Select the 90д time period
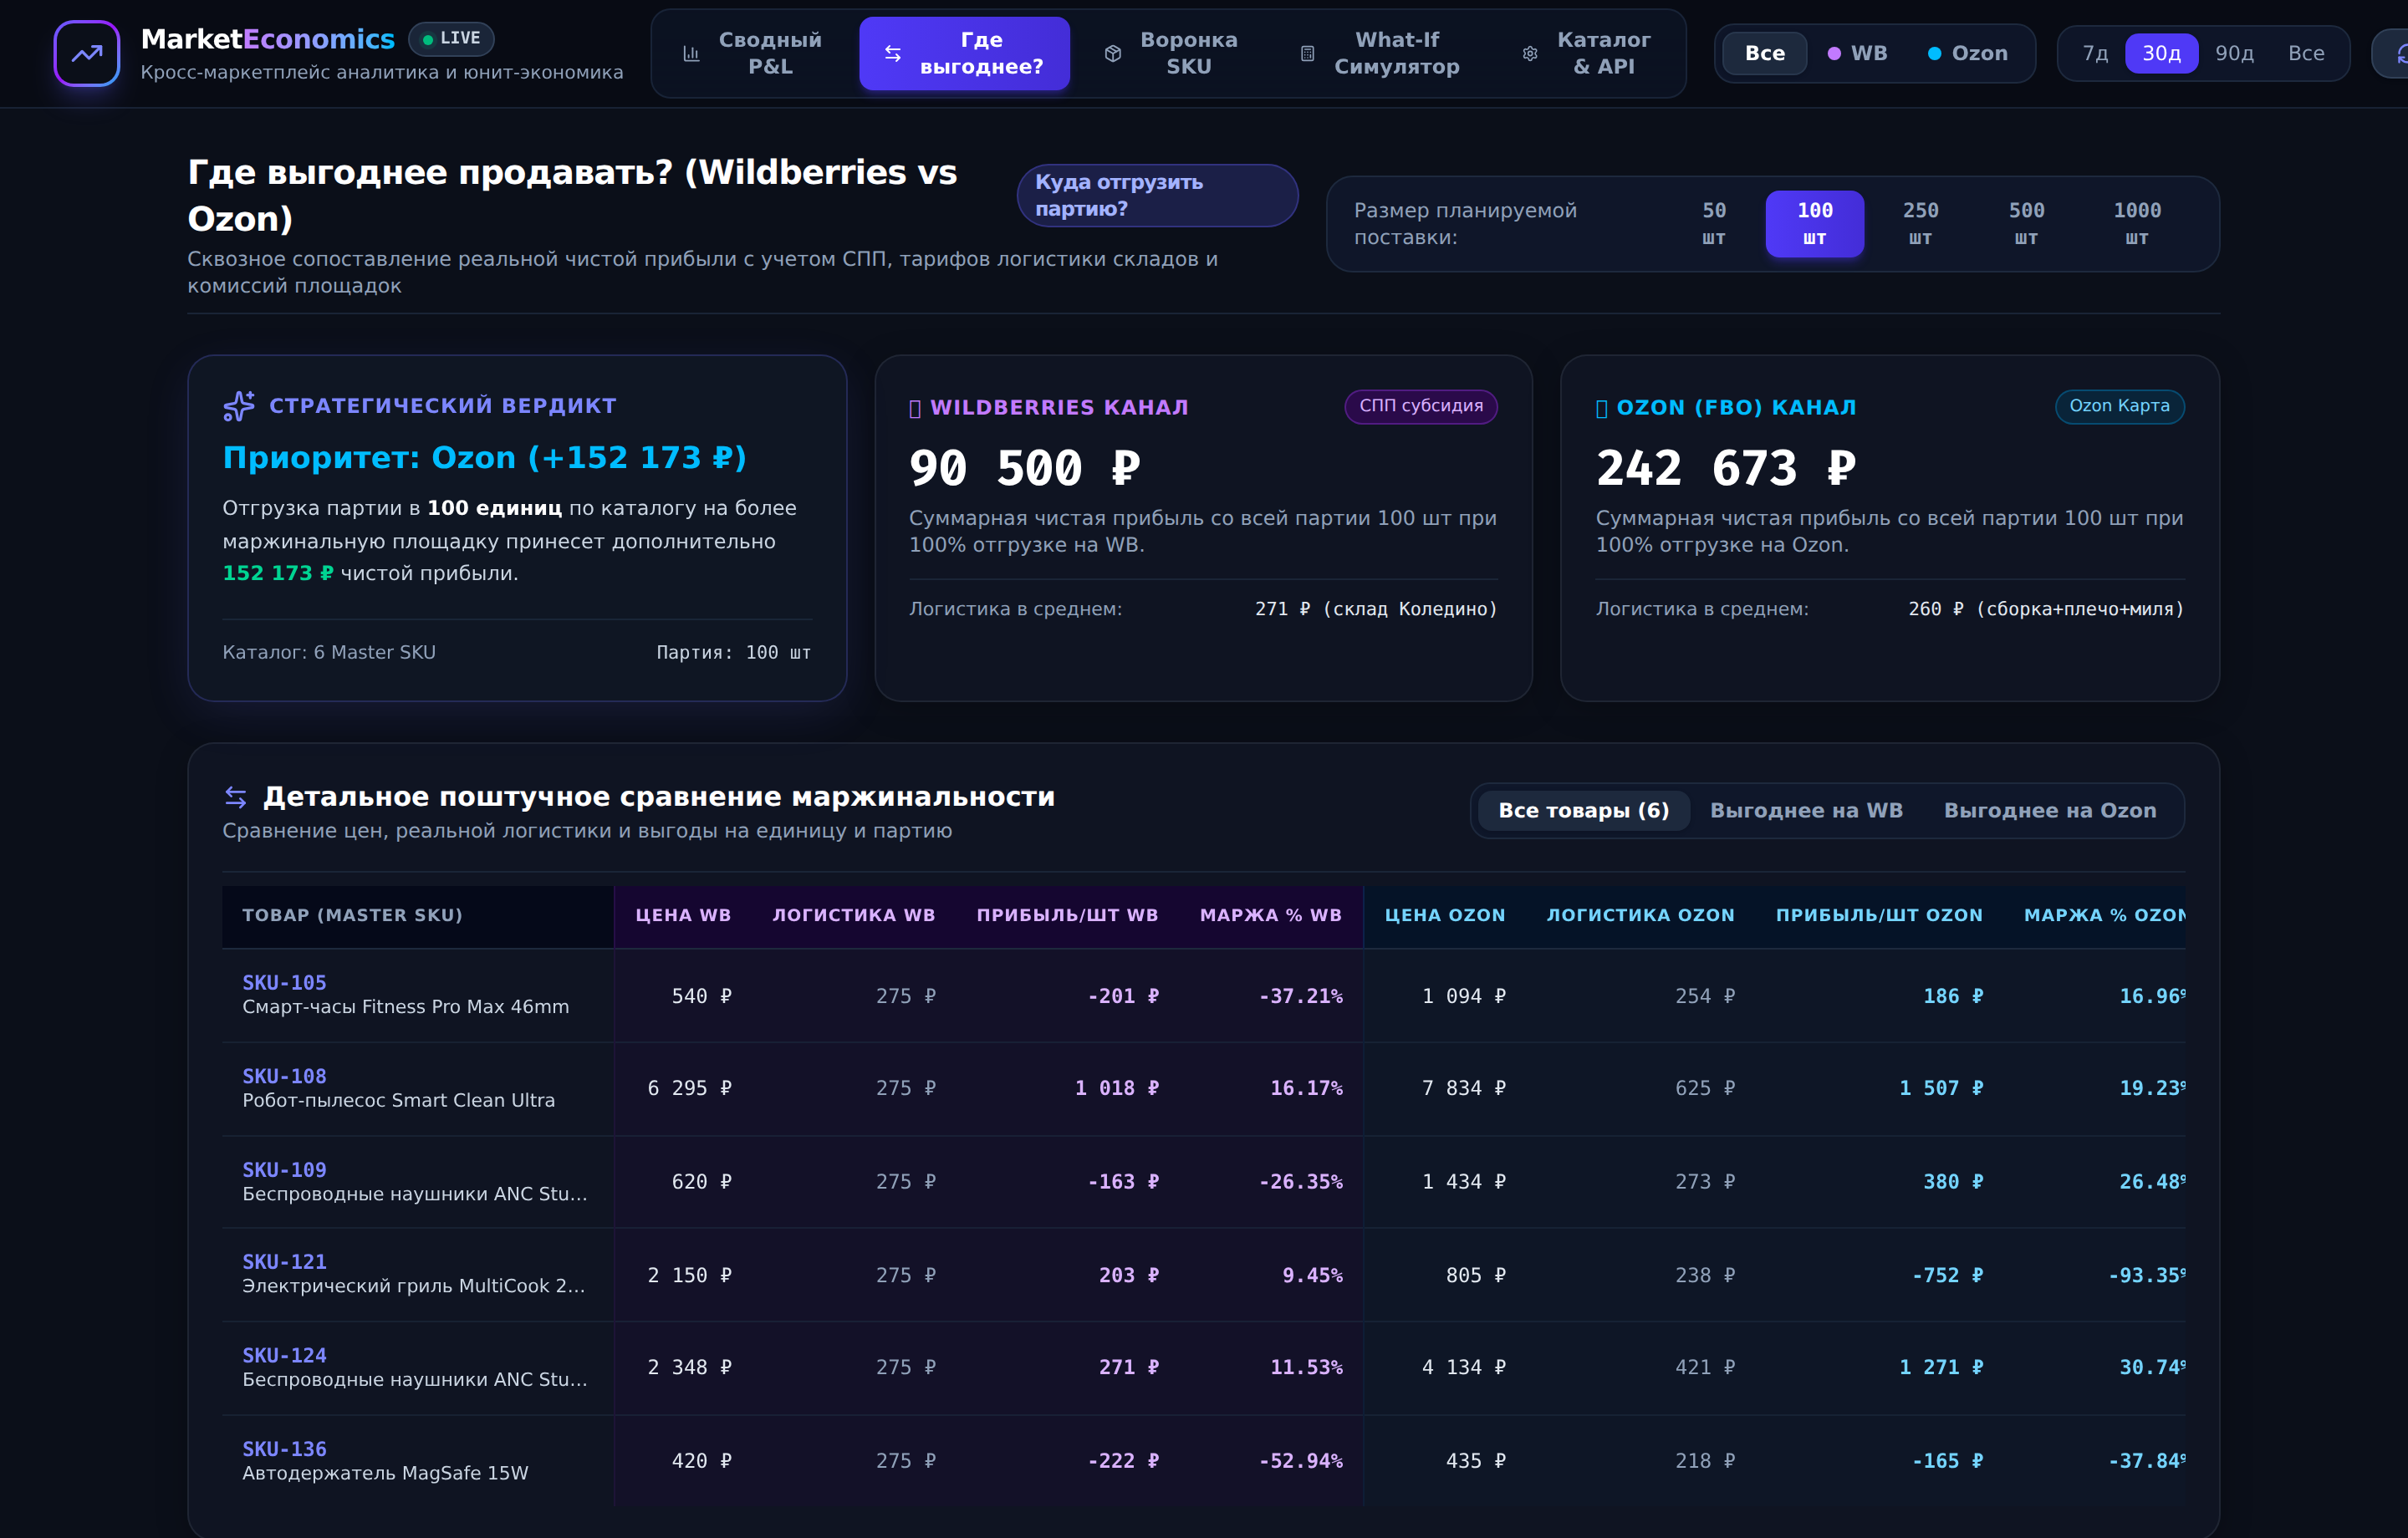Screen dimensions: 2408x1538 point(2234,53)
